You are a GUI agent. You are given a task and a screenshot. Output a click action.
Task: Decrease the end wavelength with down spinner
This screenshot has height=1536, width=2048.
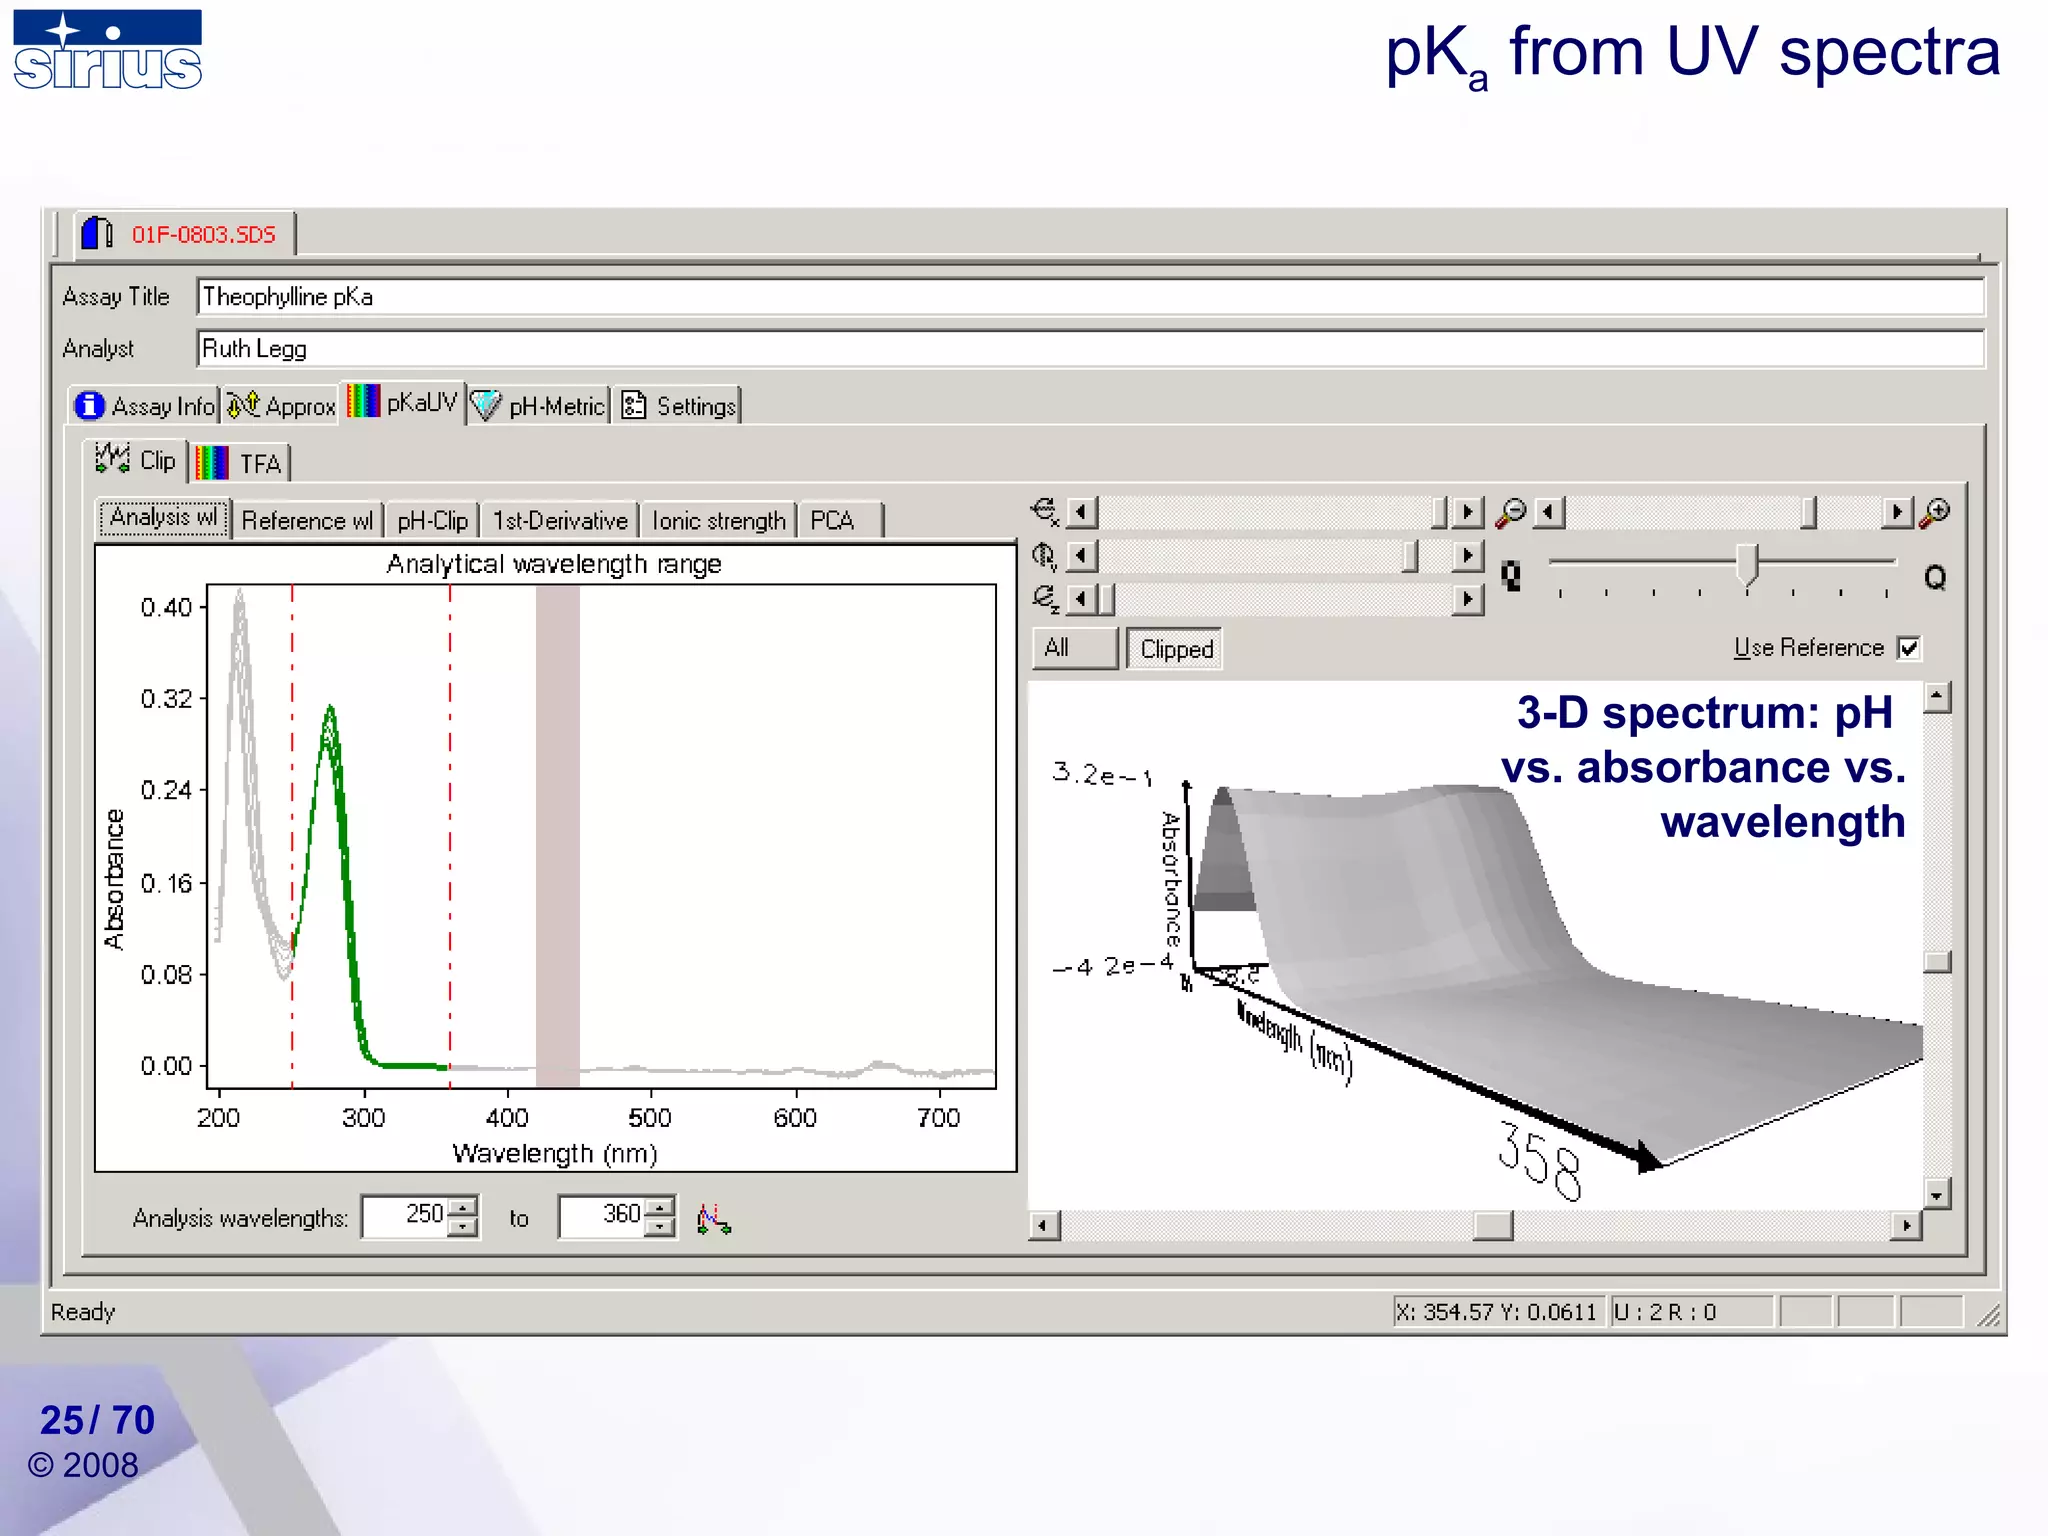click(659, 1227)
